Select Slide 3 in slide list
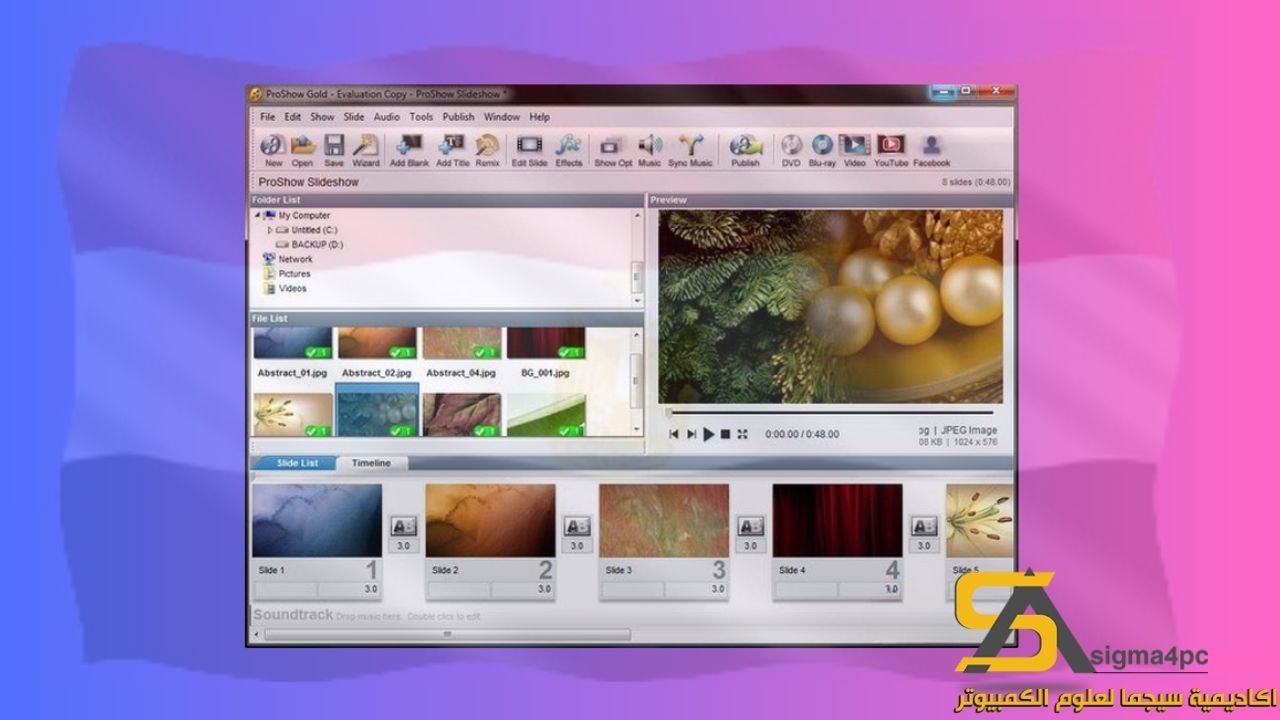Screen dimensions: 1280x720 point(664,521)
